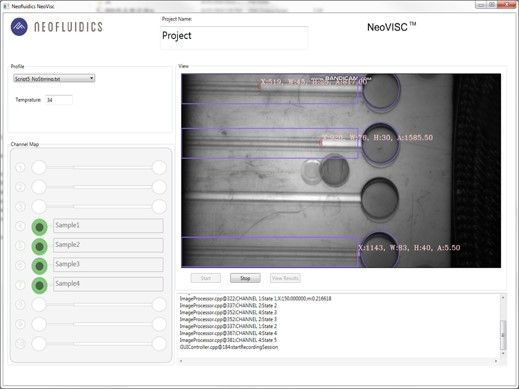Viewport: 519px width, 389px height.
Task: Click the Temperature input field
Action: (59, 100)
